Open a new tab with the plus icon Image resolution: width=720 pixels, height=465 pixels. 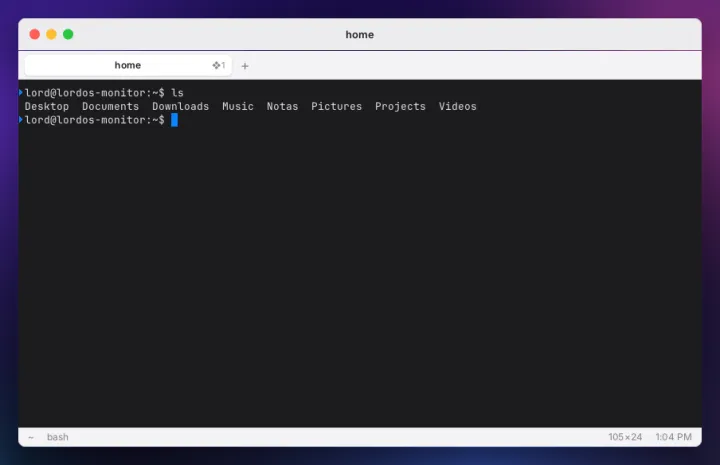coord(245,66)
